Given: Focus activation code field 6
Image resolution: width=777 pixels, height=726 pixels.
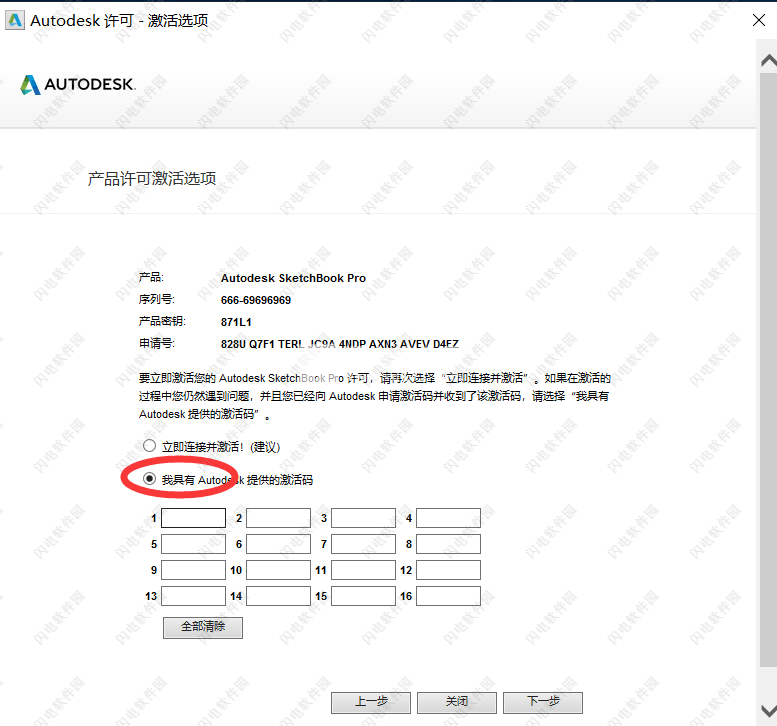Looking at the screenshot, I should 278,544.
